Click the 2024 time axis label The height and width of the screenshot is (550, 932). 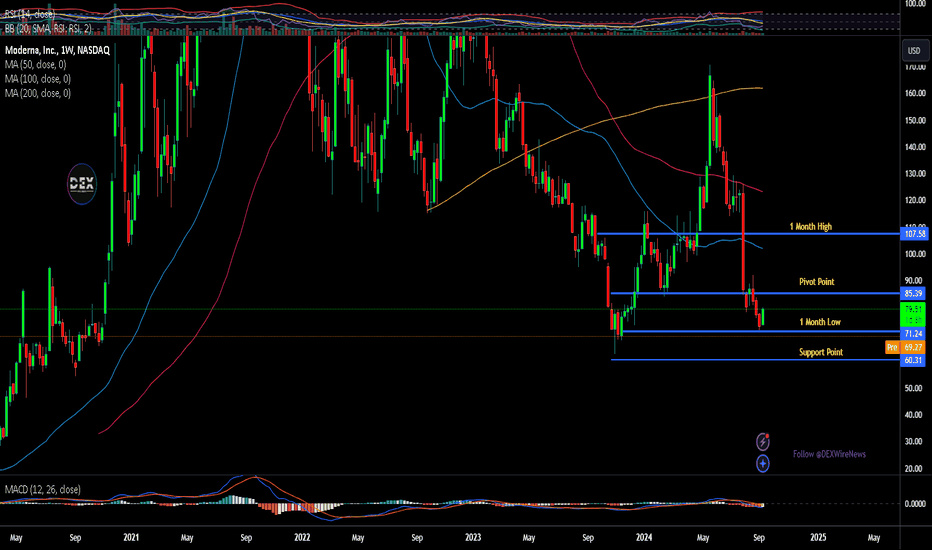tap(644, 538)
